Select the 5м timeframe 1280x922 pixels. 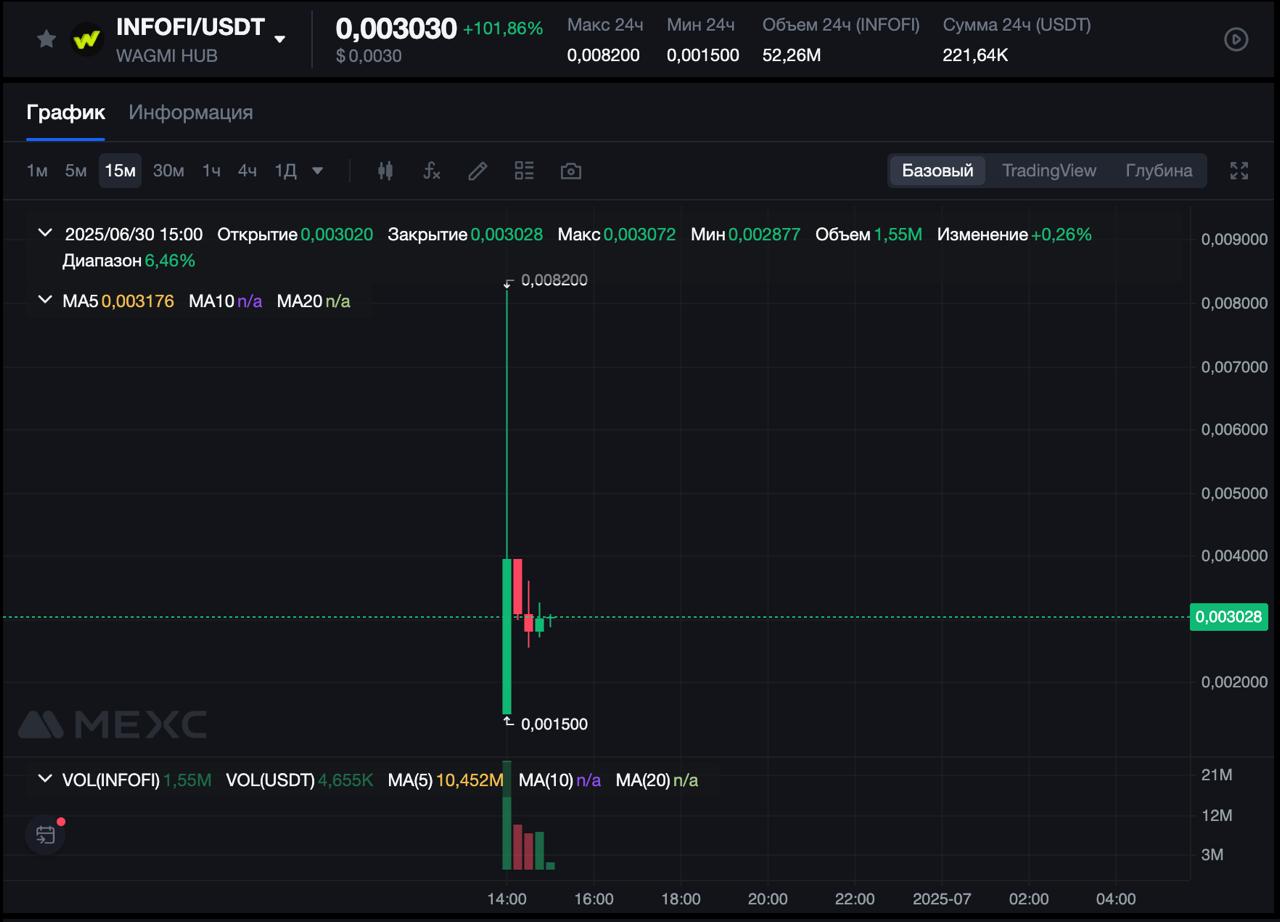76,171
